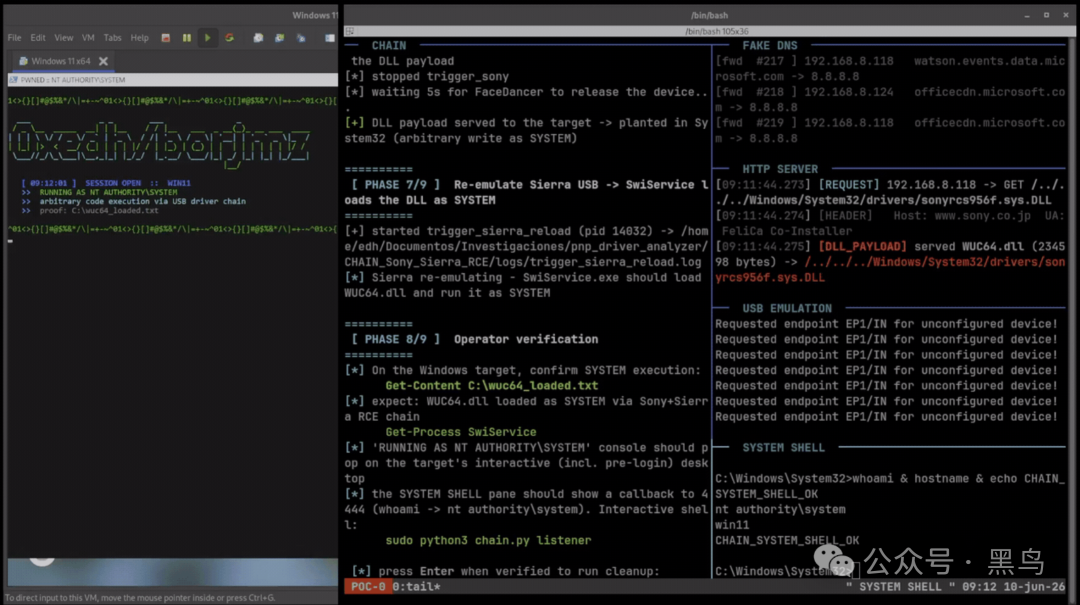Maximize the /bin/bash terminal window
Viewport: 1080px width, 605px height.
[x=1046, y=15]
